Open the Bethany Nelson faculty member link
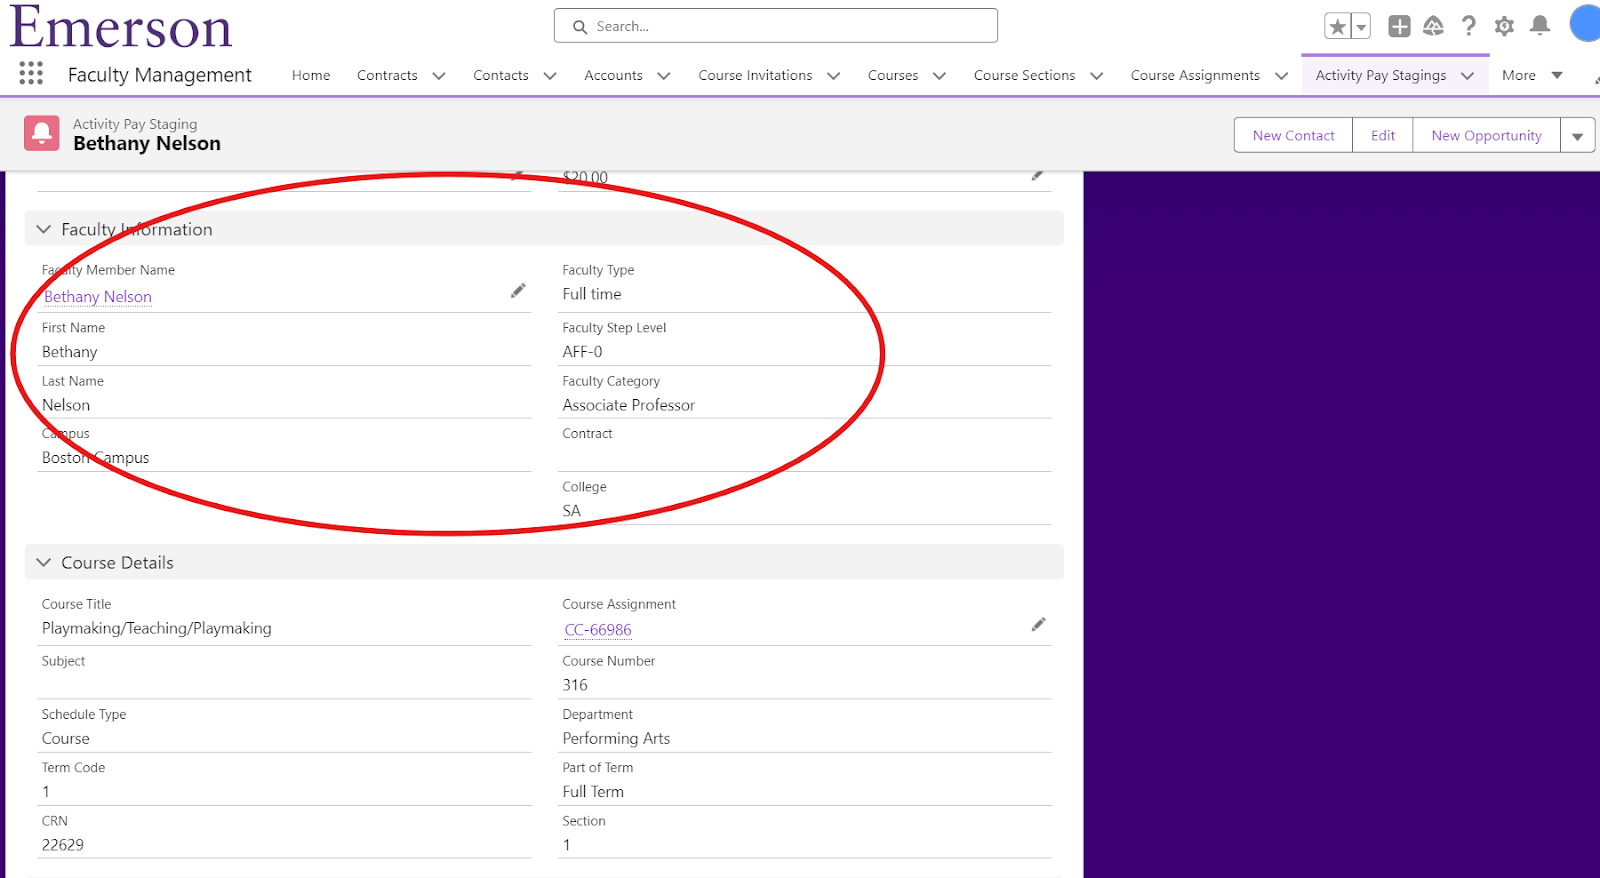The width and height of the screenshot is (1600, 878). [x=98, y=297]
